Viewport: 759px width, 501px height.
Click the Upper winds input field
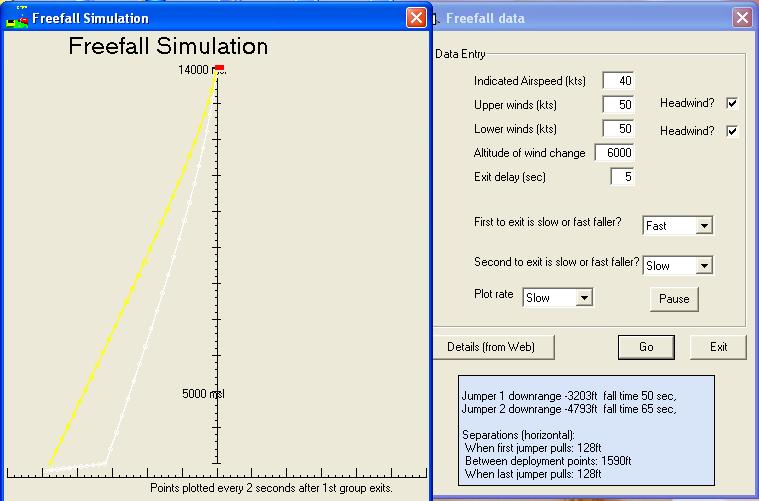coord(619,105)
